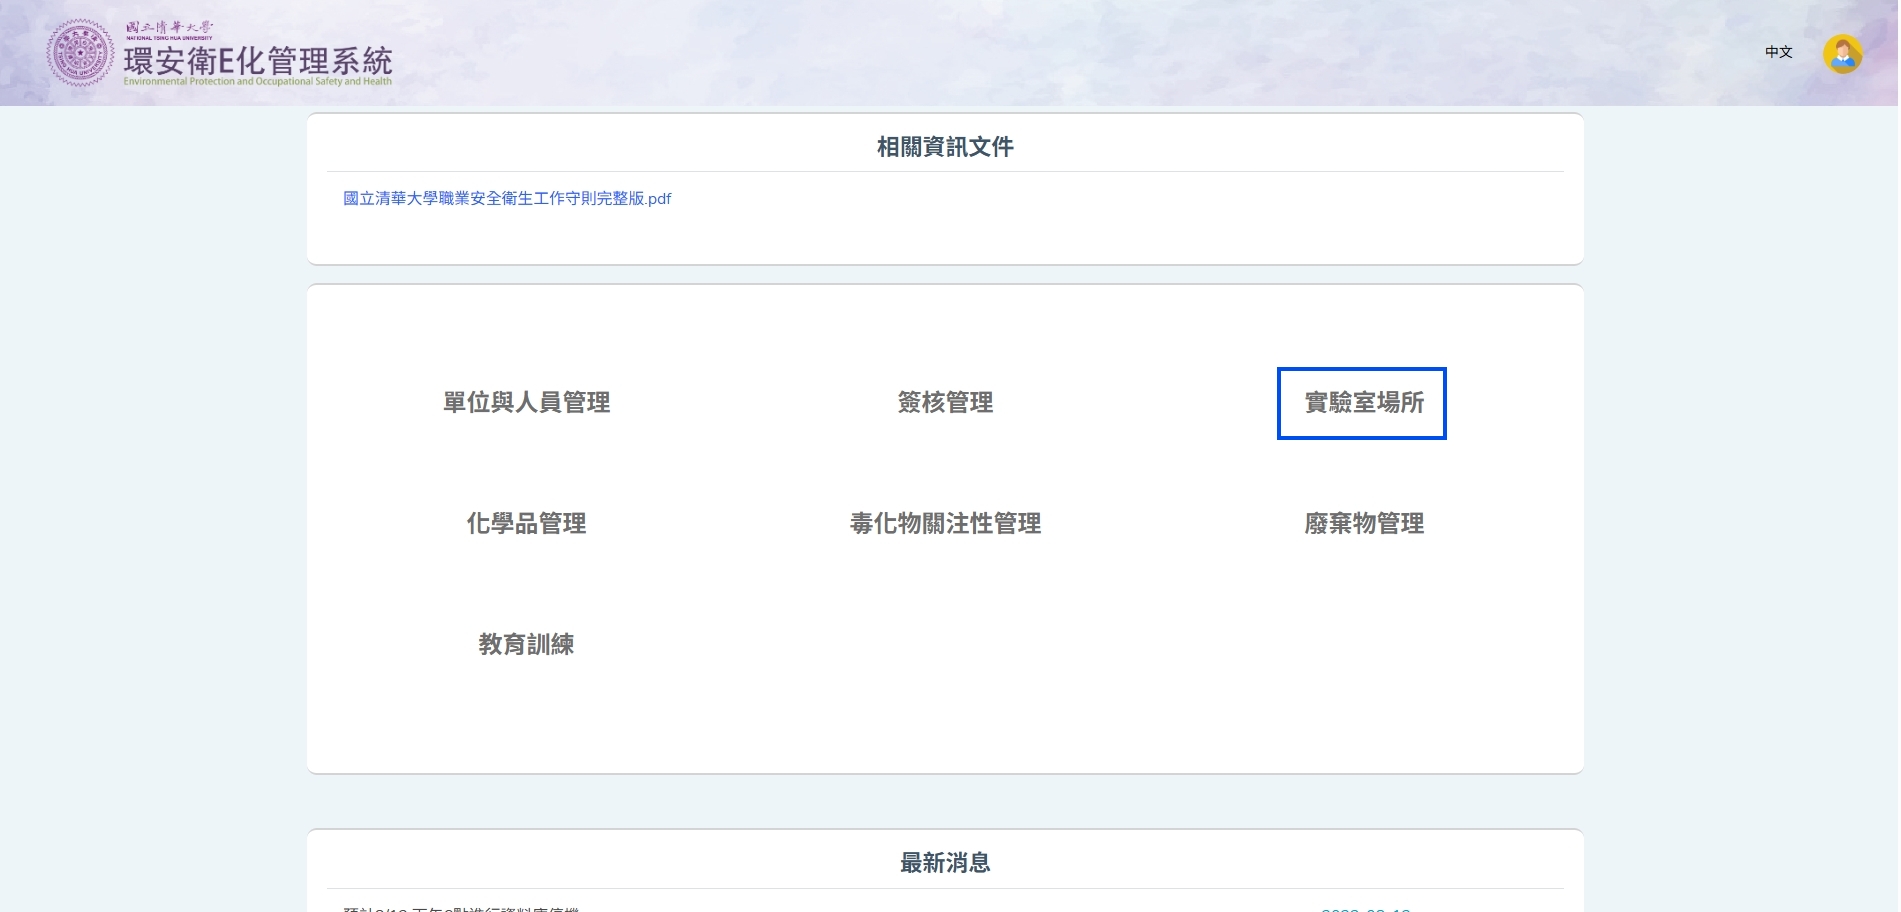Click the National Tsing Hua University seal logo
Viewport: 1901px width, 912px height.
click(80, 53)
